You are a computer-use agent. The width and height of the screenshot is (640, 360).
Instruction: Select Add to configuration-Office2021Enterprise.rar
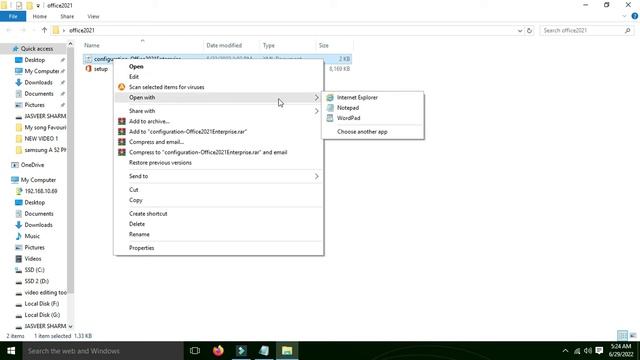tap(188, 132)
